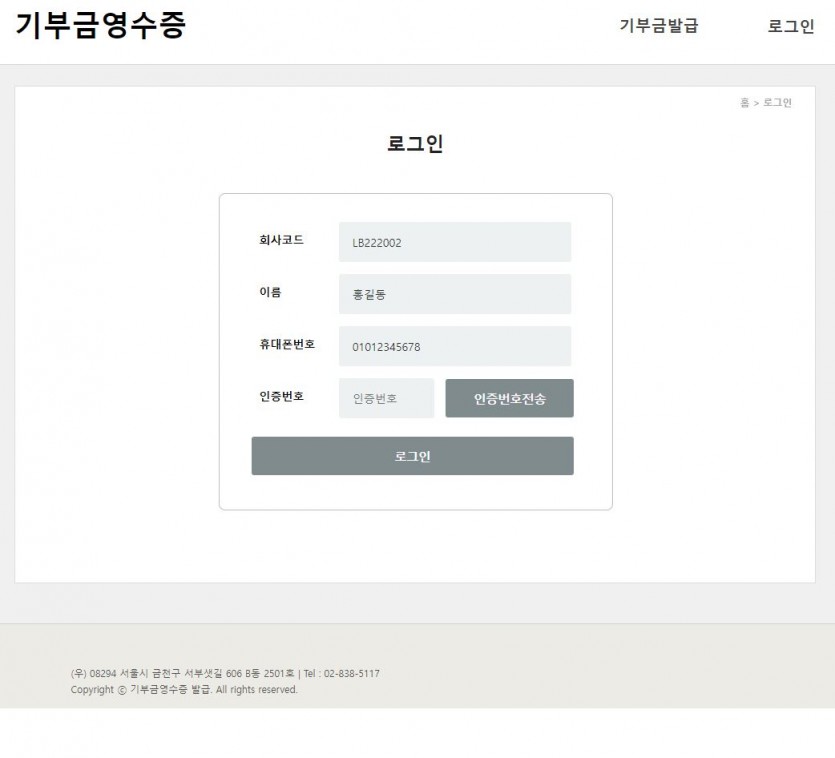
Task: Submit the wide gray 로그인 button
Action: (x=413, y=456)
